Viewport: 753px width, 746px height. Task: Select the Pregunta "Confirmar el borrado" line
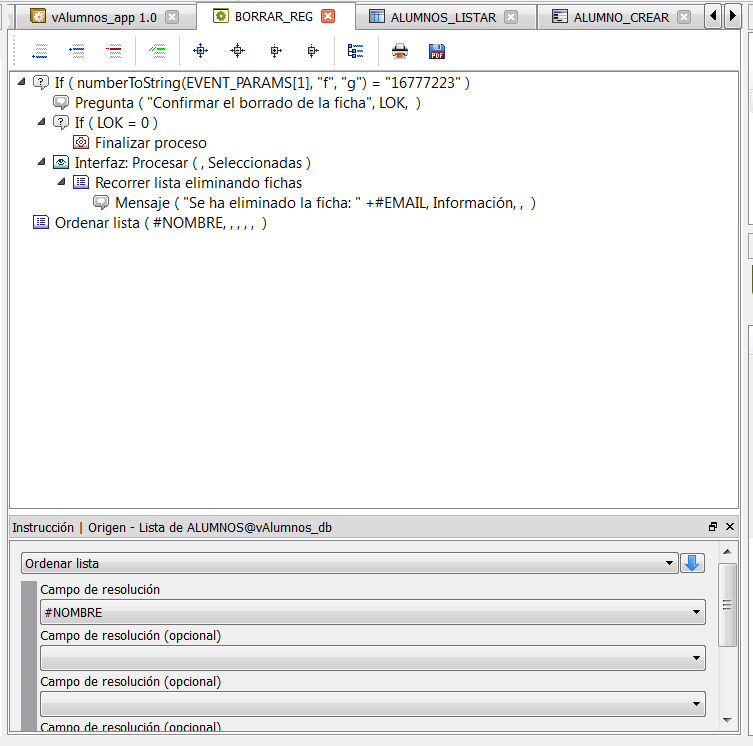(x=247, y=103)
